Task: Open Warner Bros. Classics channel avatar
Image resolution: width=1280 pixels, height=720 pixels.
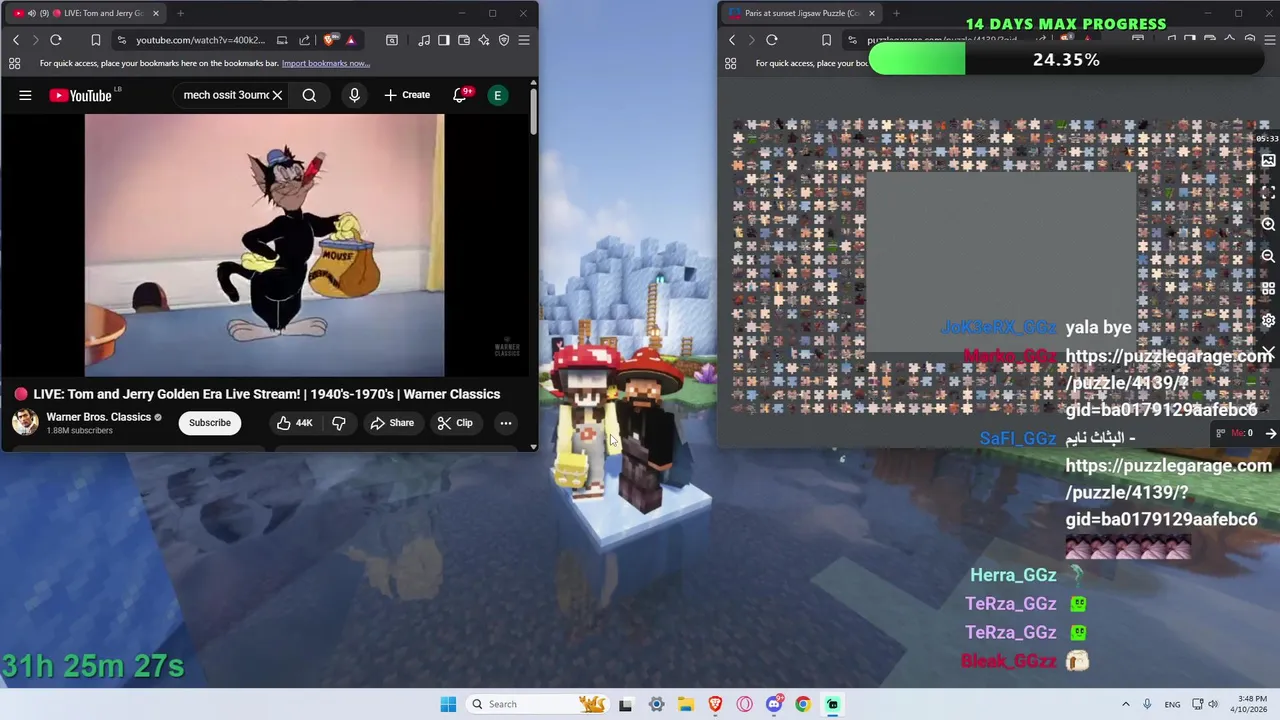Action: [x=25, y=421]
